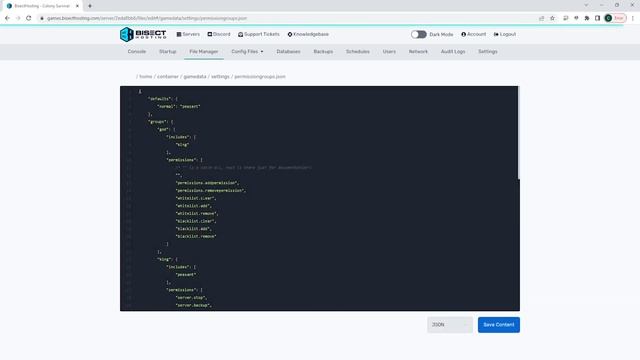The width and height of the screenshot is (640, 360).
Task: Click browser forward arrow
Action: pyautogui.click(x=18, y=18)
